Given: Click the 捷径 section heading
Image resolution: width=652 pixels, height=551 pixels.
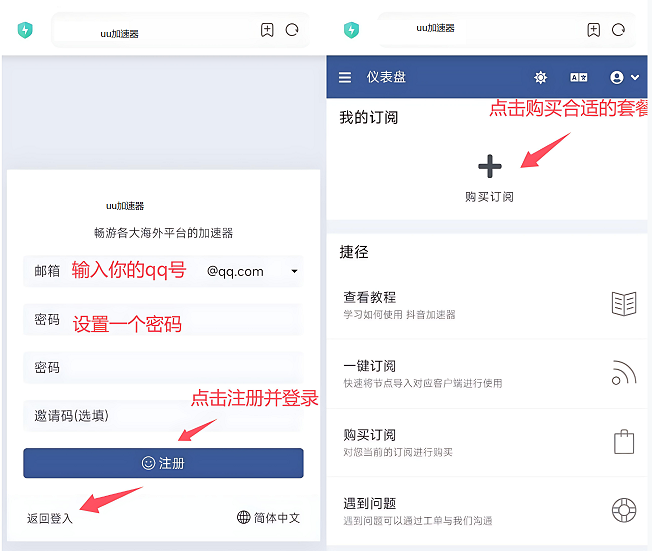Looking at the screenshot, I should 354,252.
